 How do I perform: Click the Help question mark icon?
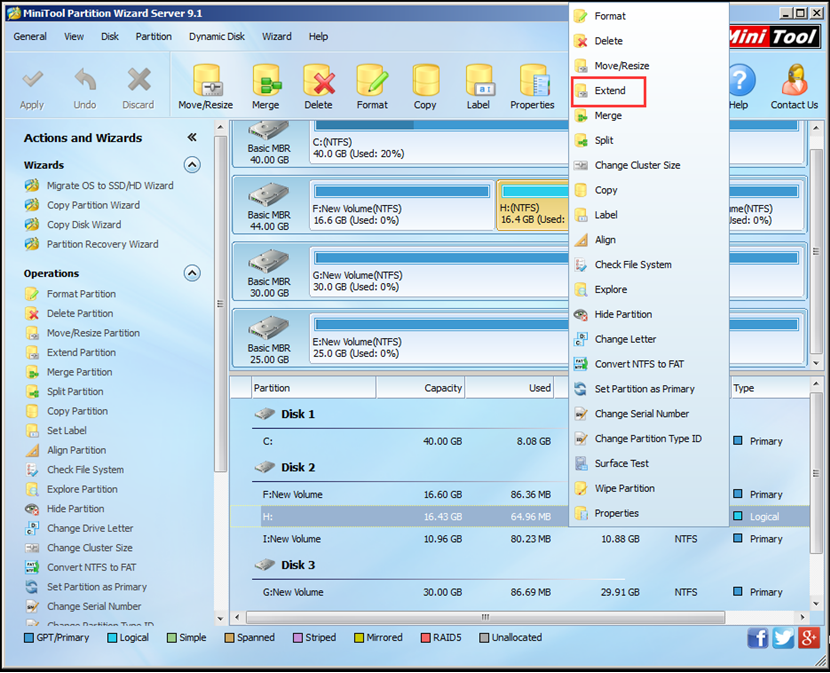(x=741, y=80)
